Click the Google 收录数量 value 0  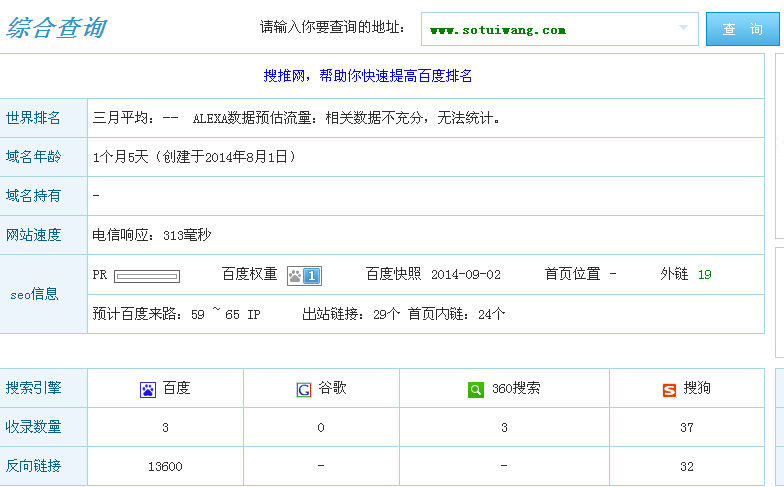[321, 428]
